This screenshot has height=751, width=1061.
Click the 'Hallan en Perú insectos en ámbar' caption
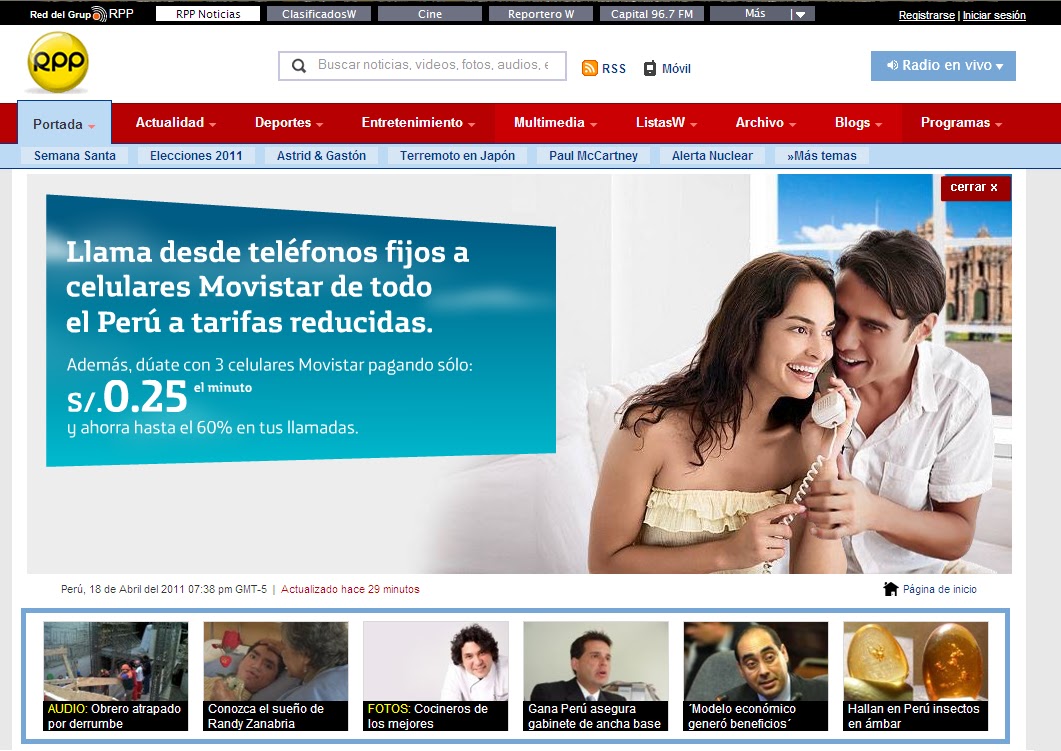[x=916, y=716]
